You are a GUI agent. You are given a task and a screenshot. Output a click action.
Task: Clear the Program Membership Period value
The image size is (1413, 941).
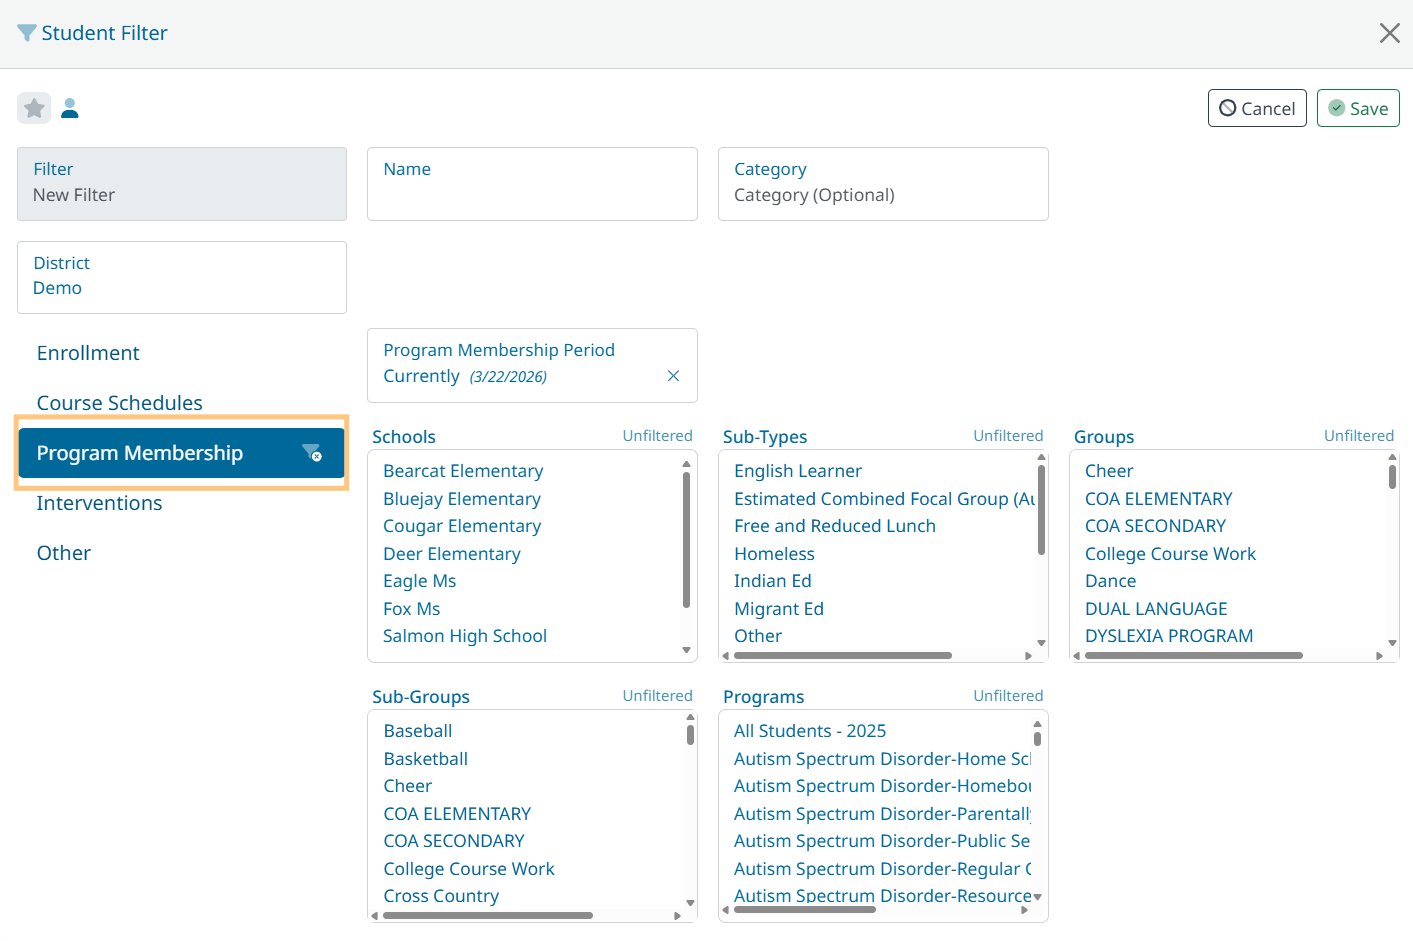673,376
